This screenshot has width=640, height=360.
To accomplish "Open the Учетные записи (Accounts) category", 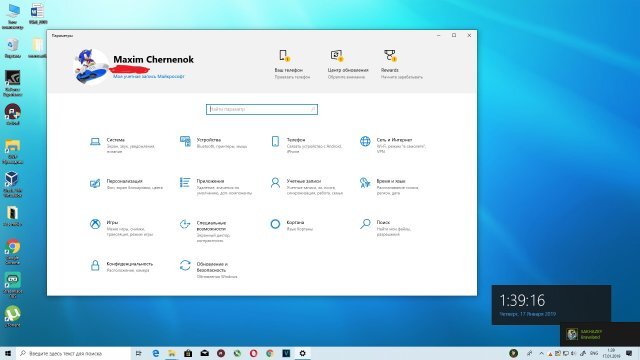I will click(306, 187).
